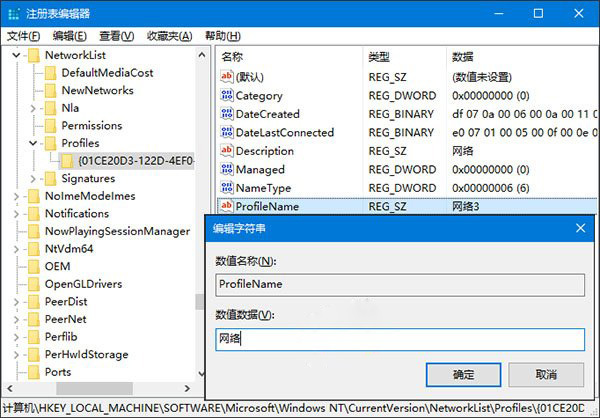Image resolution: width=600 pixels, height=418 pixels.
Task: Select the NewNetworks folder icon
Action: pyautogui.click(x=51, y=90)
